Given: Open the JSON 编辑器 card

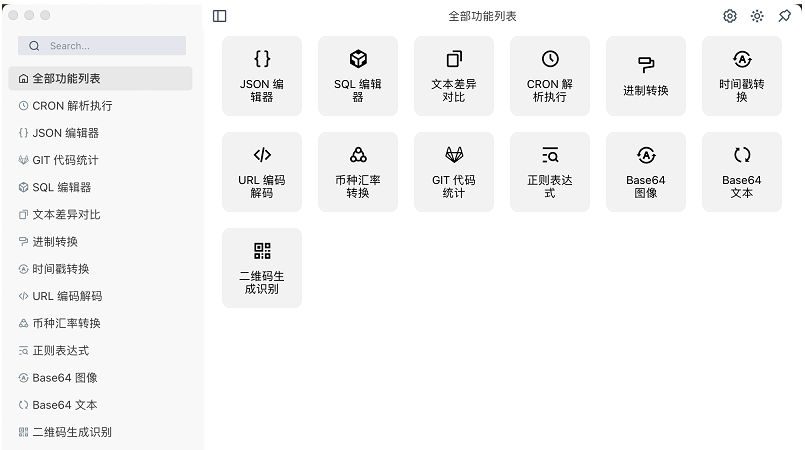Looking at the screenshot, I should [x=262, y=76].
